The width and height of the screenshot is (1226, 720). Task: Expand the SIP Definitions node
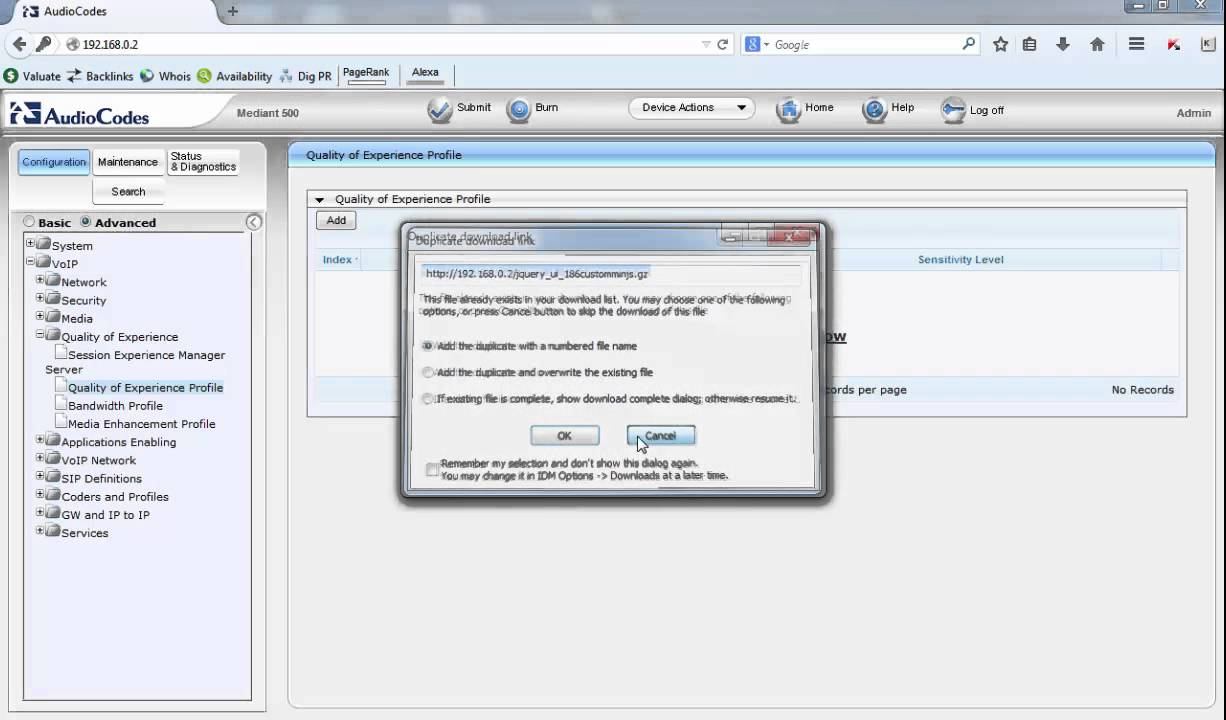pyautogui.click(x=40, y=475)
